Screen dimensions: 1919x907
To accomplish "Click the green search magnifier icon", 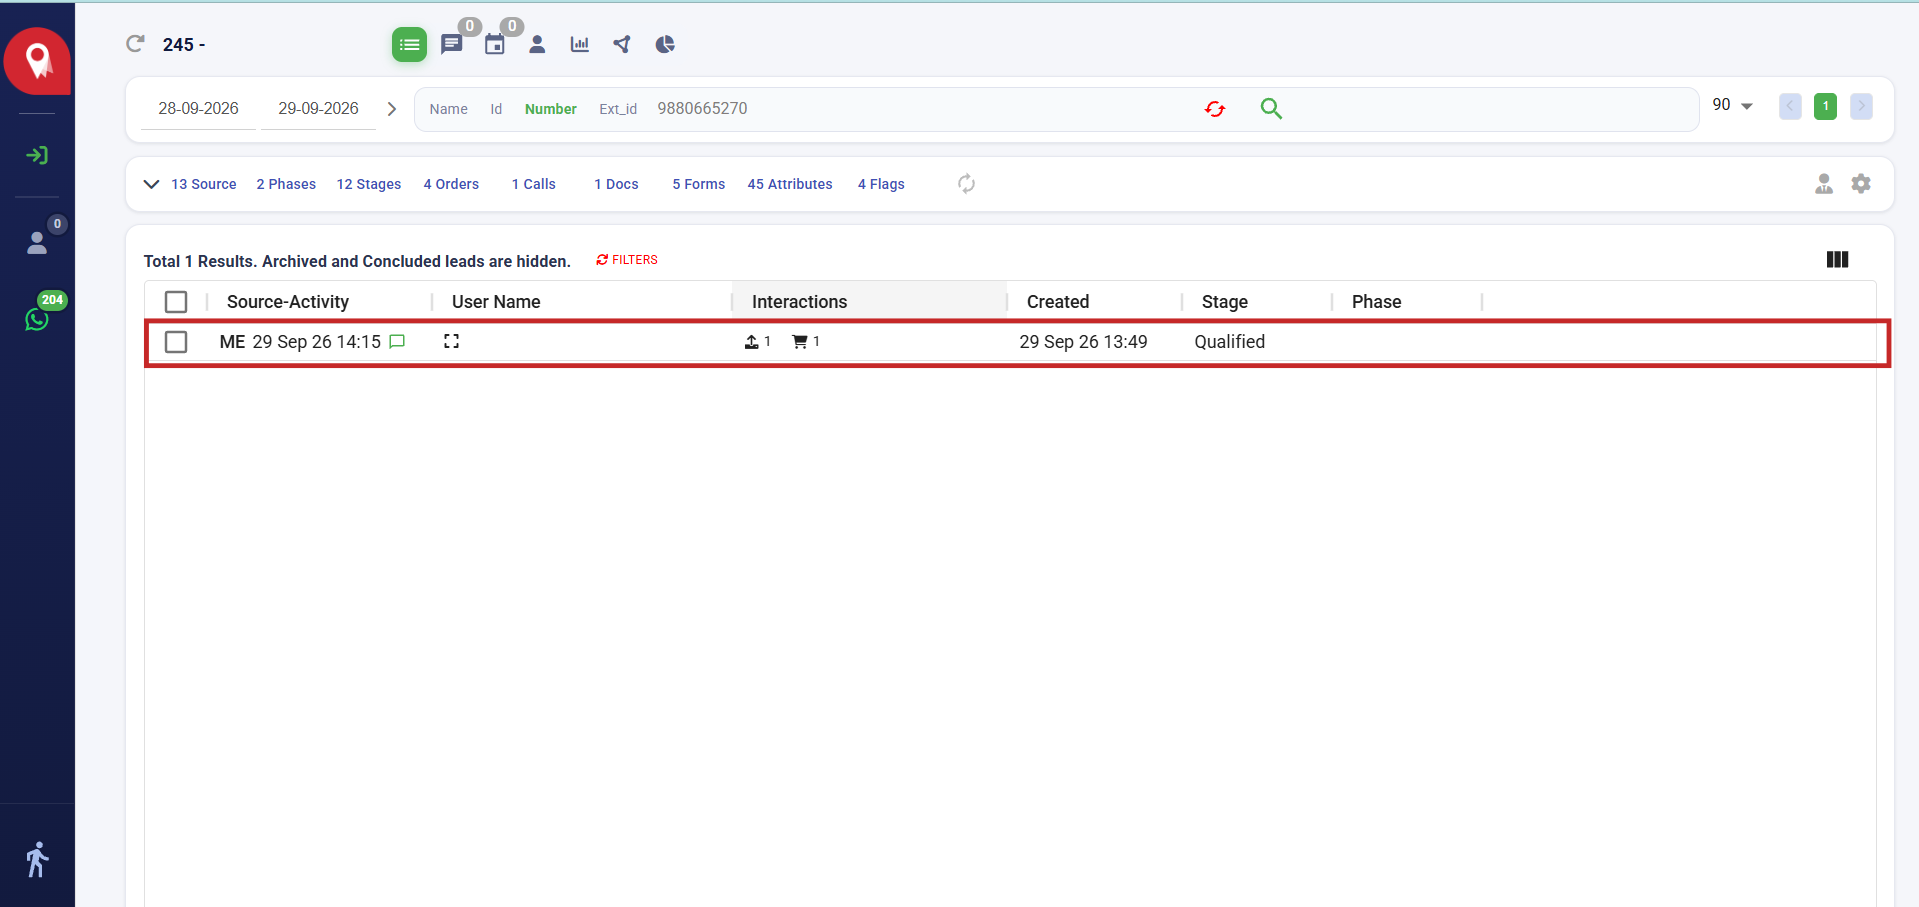I will pyautogui.click(x=1271, y=108).
